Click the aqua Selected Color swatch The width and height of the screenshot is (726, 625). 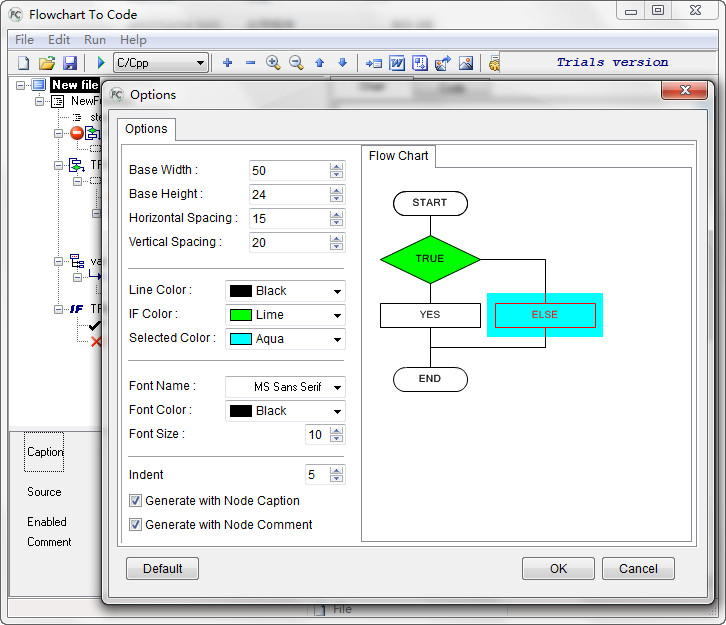[241, 339]
